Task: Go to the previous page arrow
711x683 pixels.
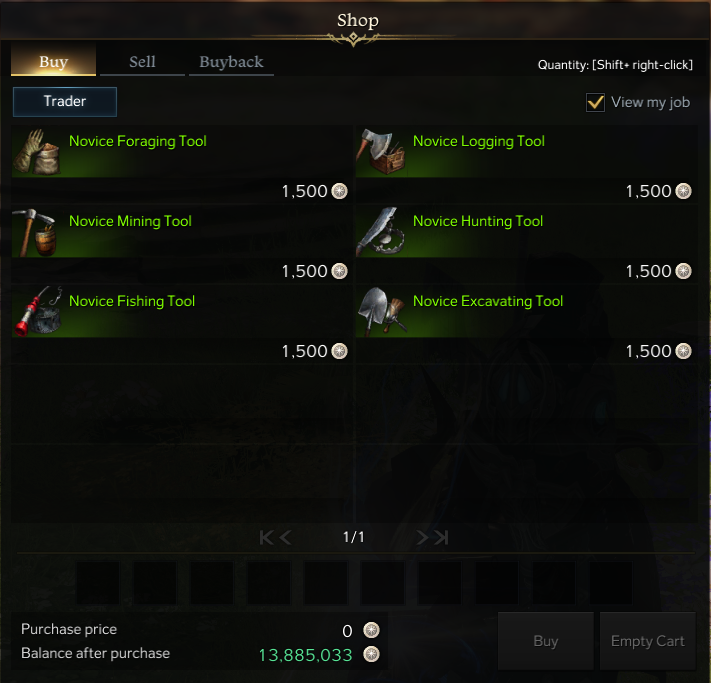Action: click(285, 537)
